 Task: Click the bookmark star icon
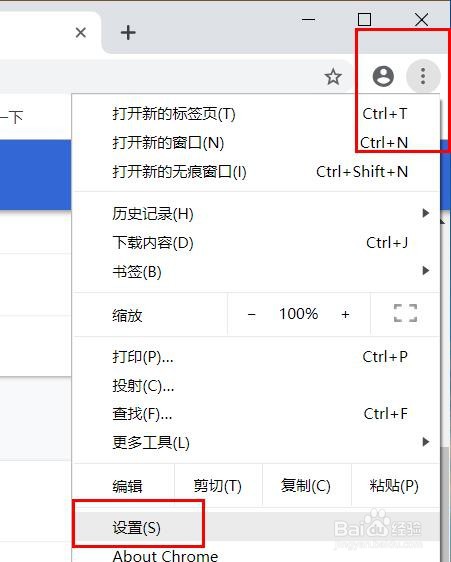pos(333,77)
